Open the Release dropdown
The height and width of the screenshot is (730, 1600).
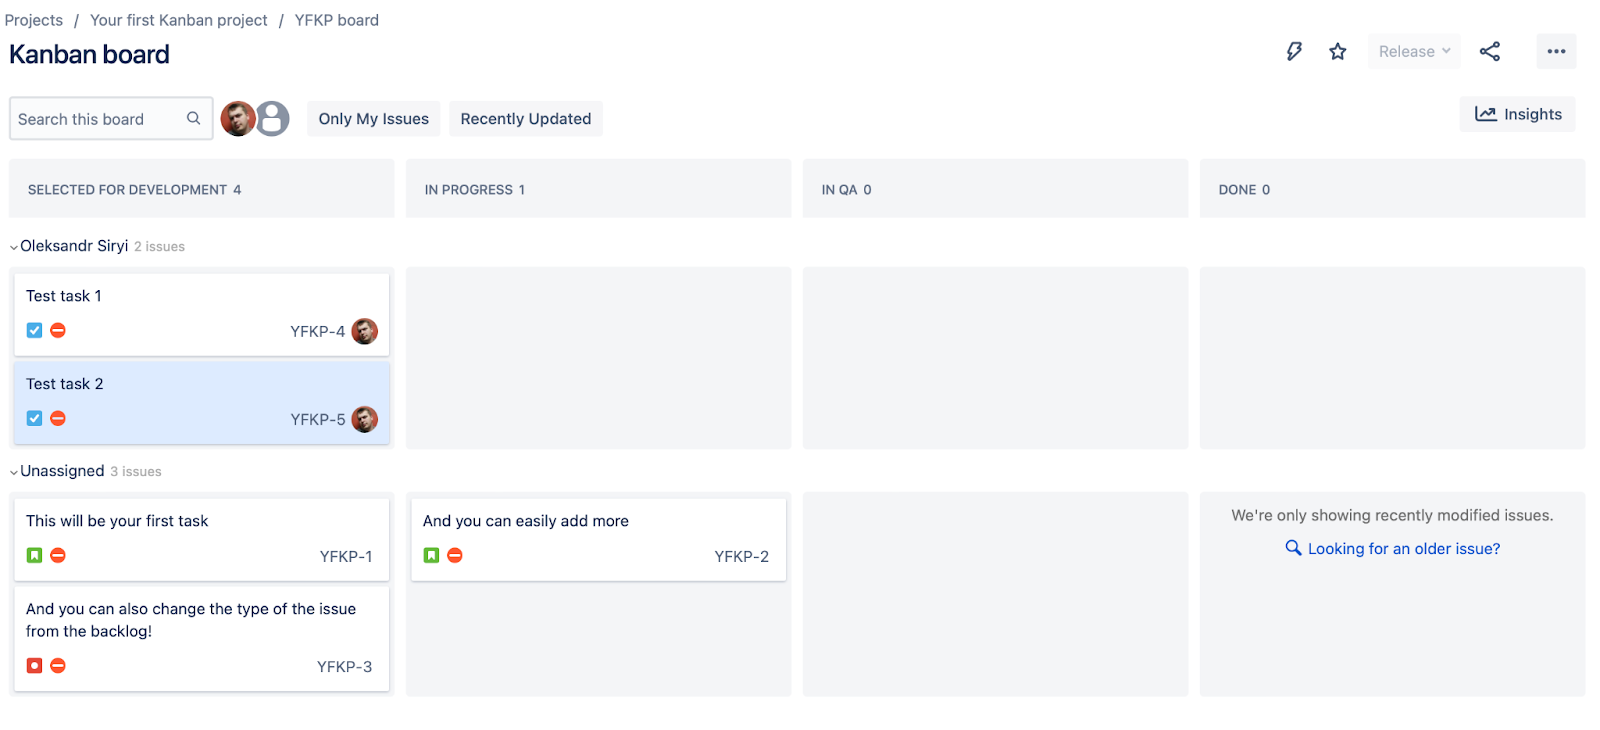coord(1414,51)
